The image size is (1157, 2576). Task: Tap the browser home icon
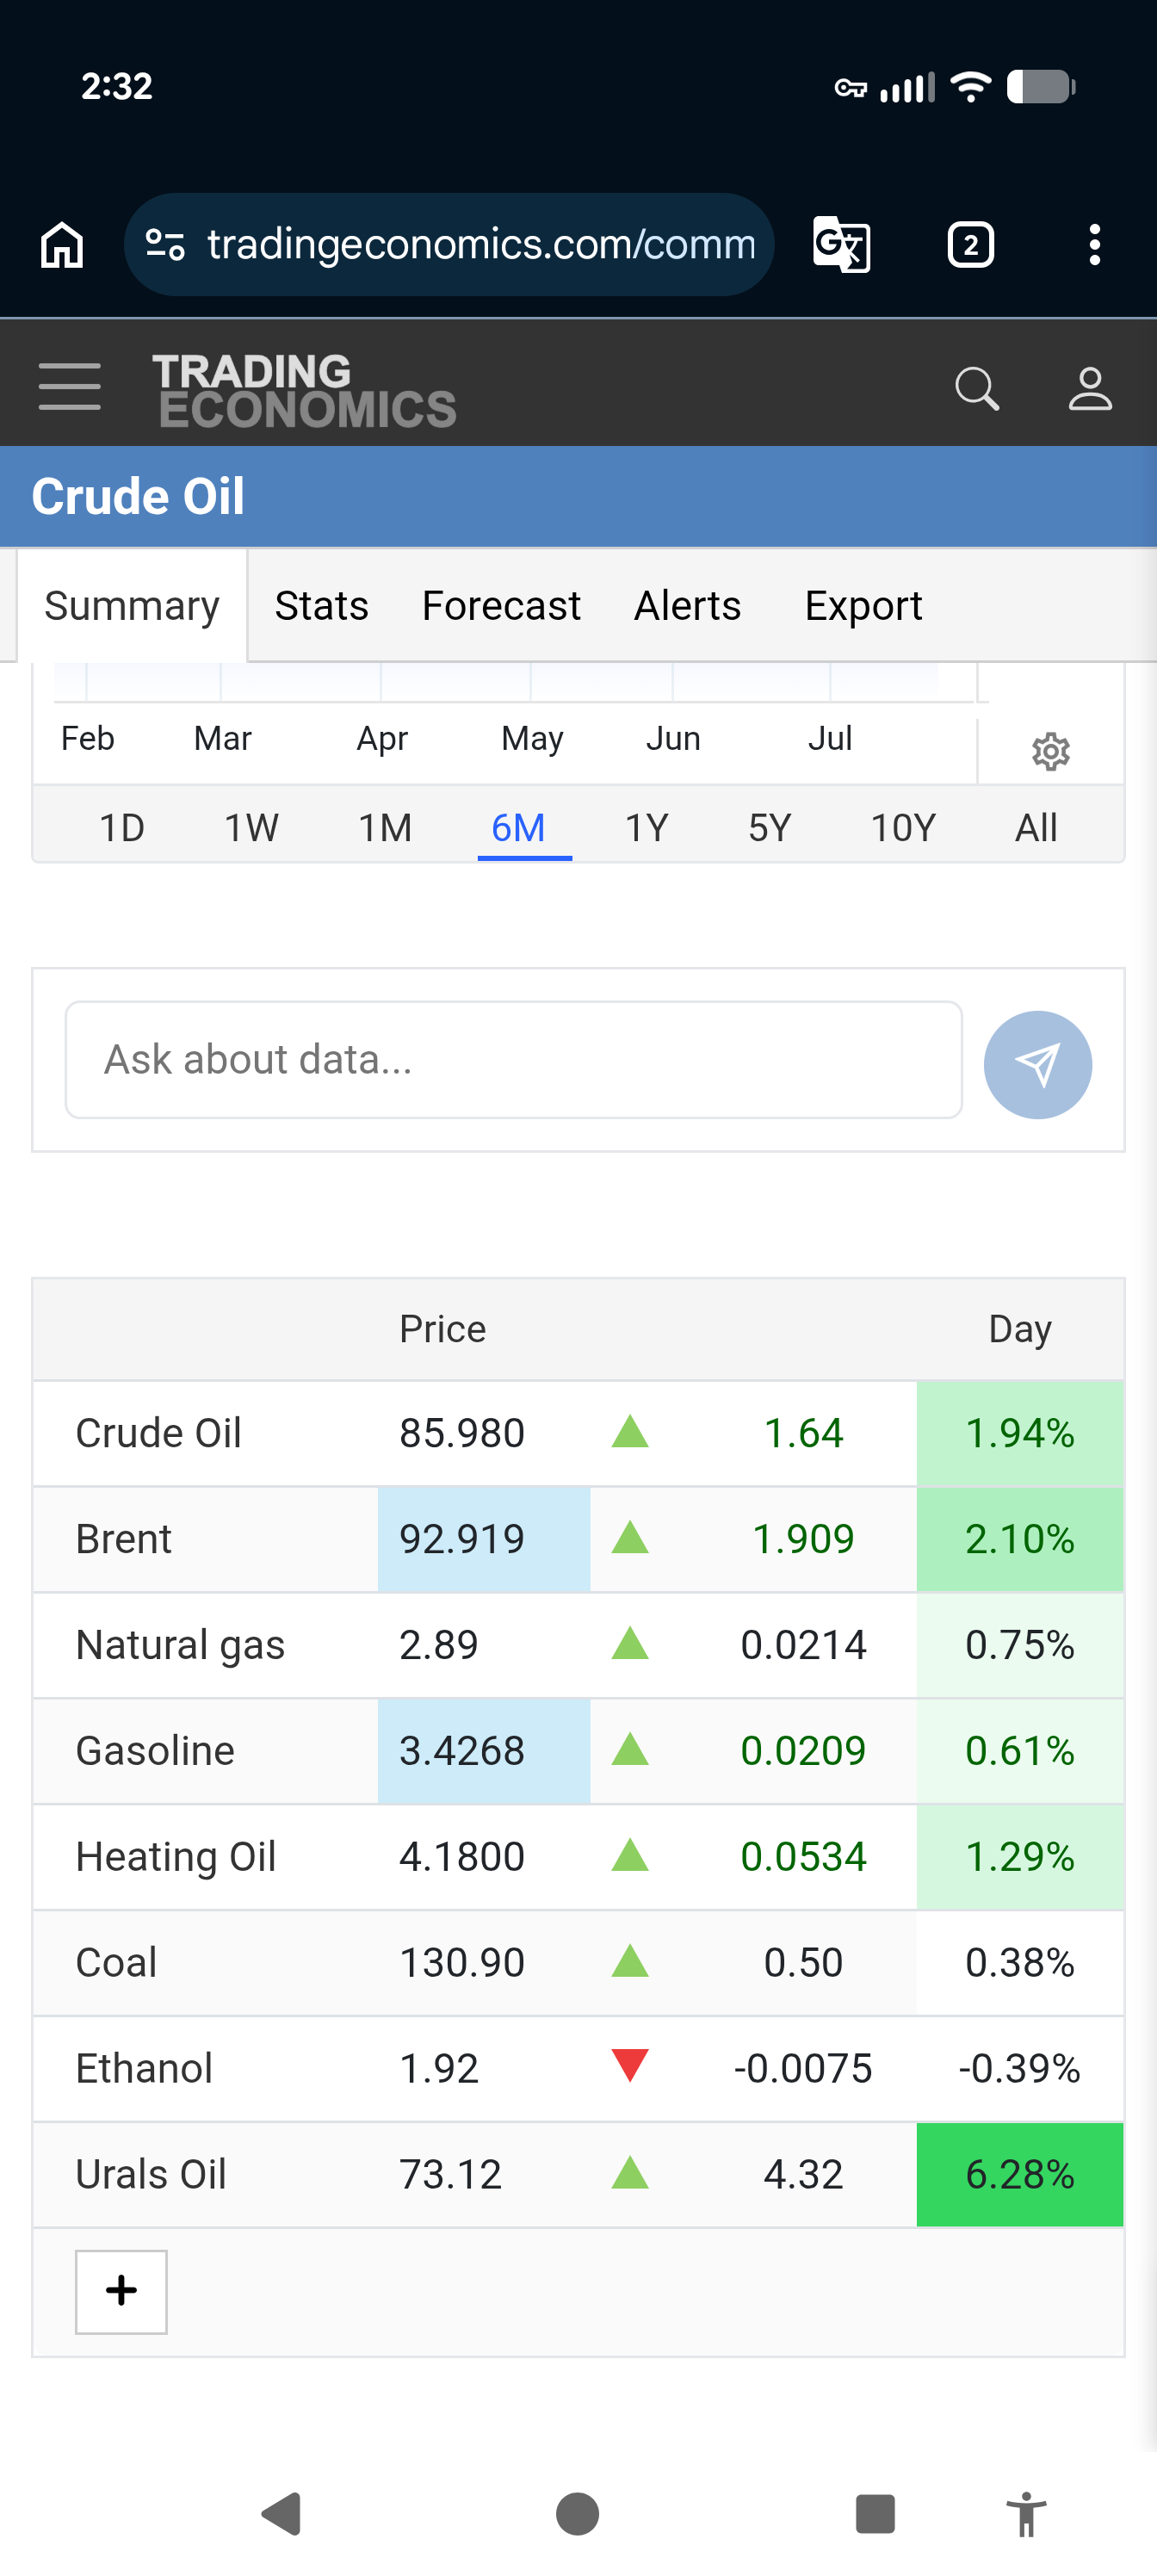coord(62,245)
